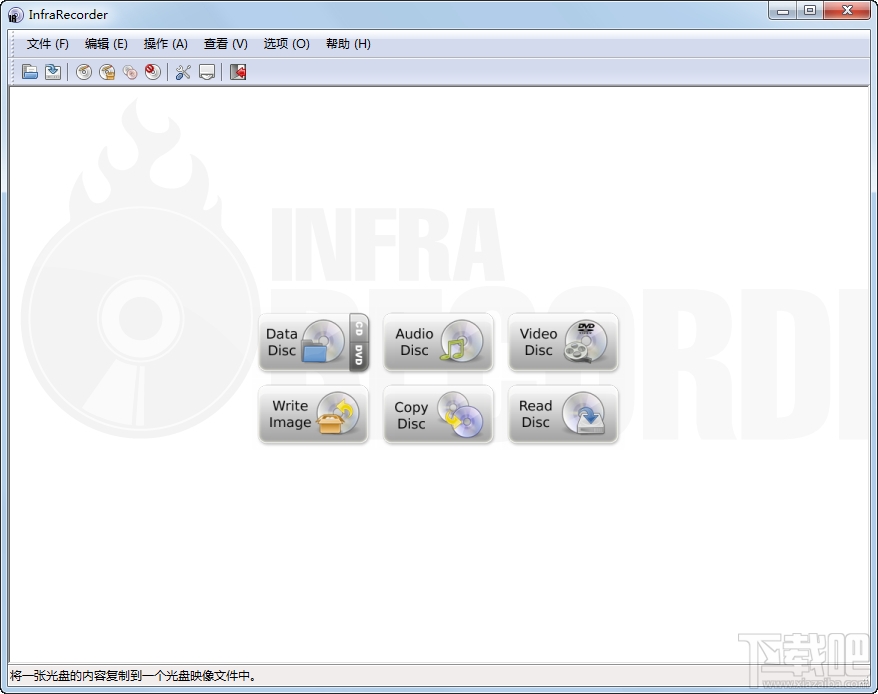Click the Write Image button
Screen dimensions: 878x694
313,414
